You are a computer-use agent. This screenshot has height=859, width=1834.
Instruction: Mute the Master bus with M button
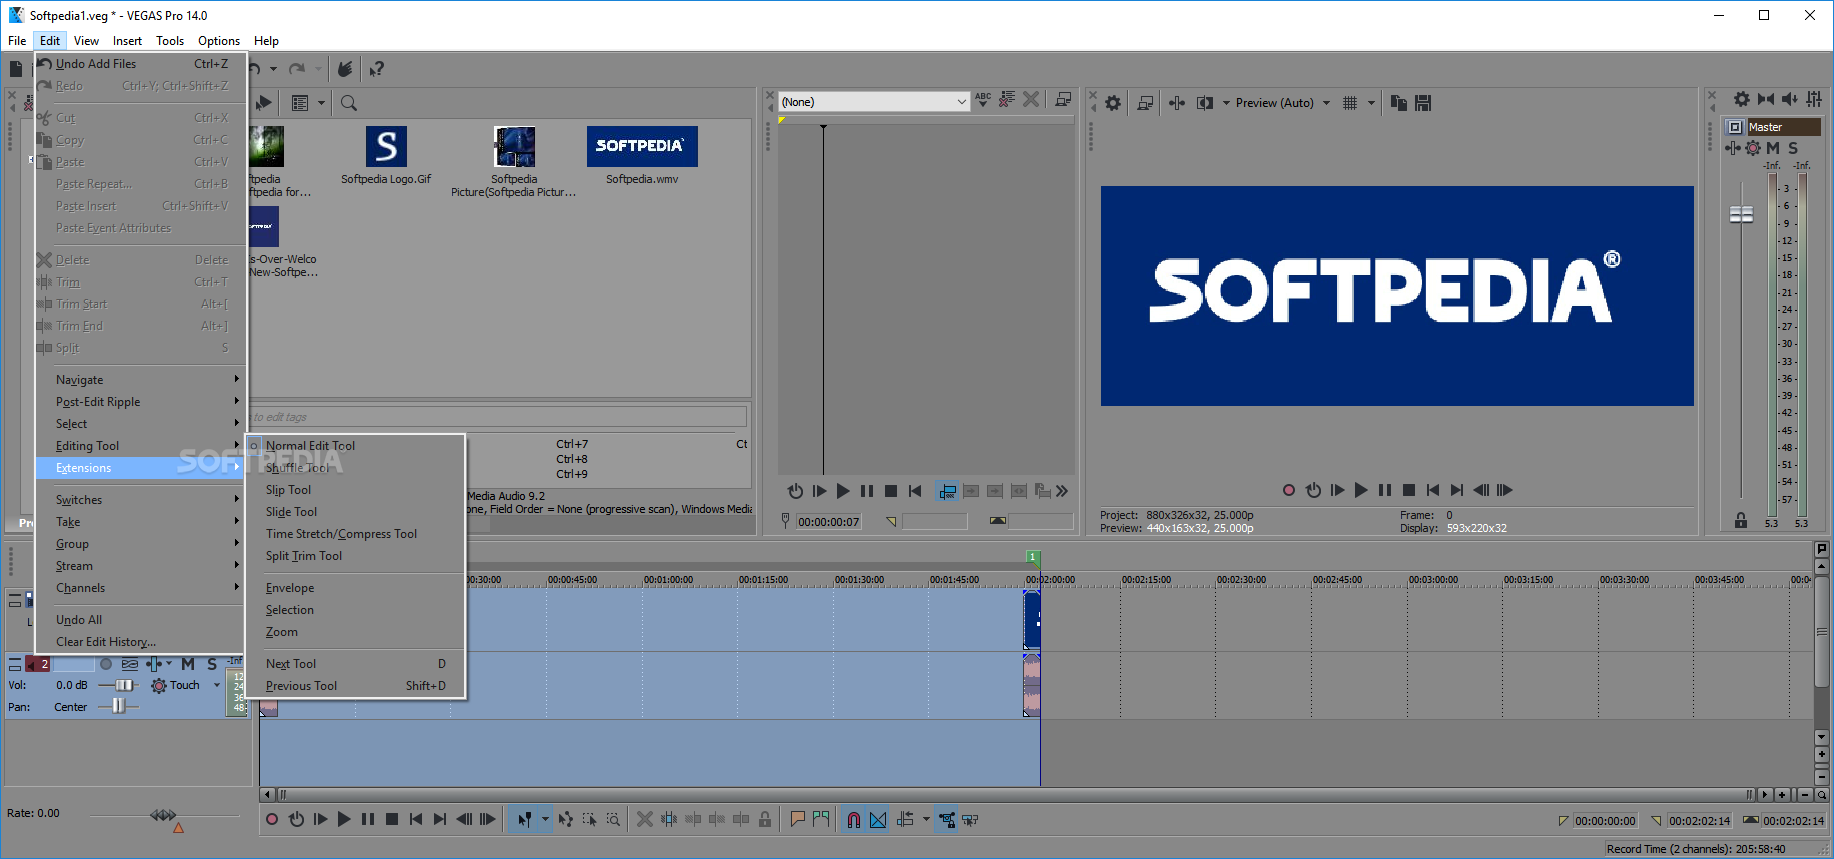[x=1773, y=148]
